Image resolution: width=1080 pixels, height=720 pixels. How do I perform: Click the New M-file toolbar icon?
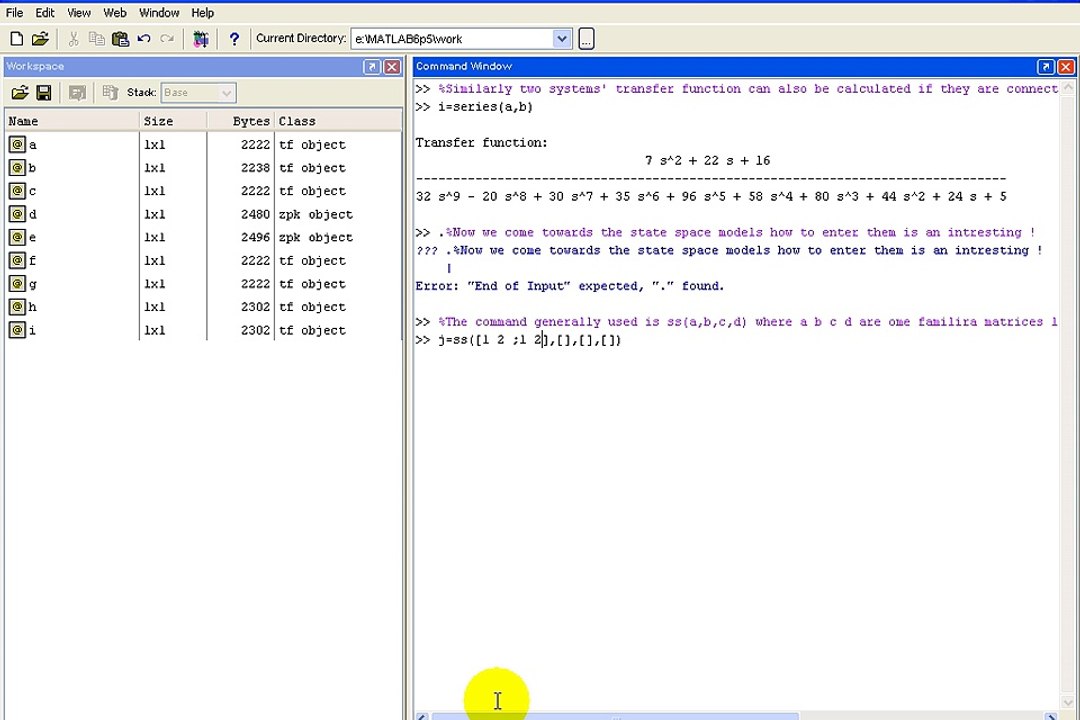point(17,39)
